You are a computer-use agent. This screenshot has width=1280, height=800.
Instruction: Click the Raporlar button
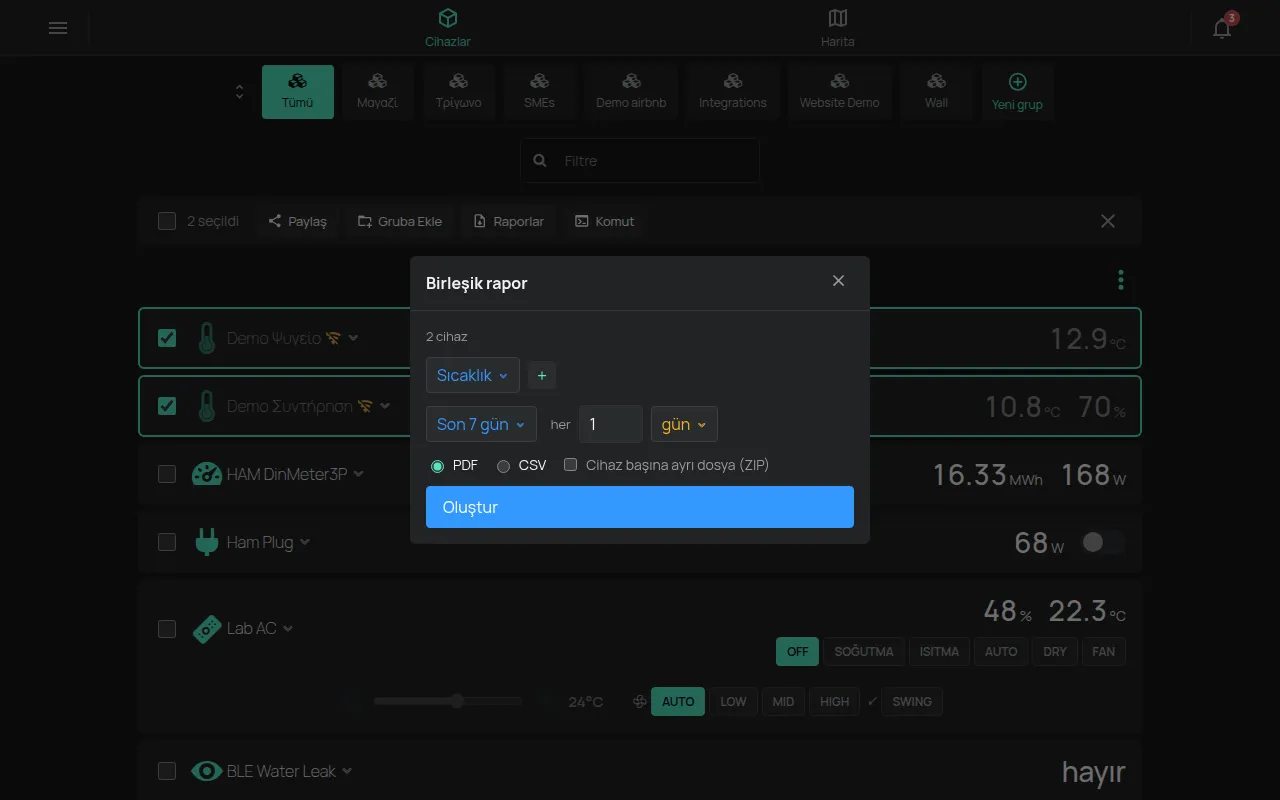[x=509, y=221]
